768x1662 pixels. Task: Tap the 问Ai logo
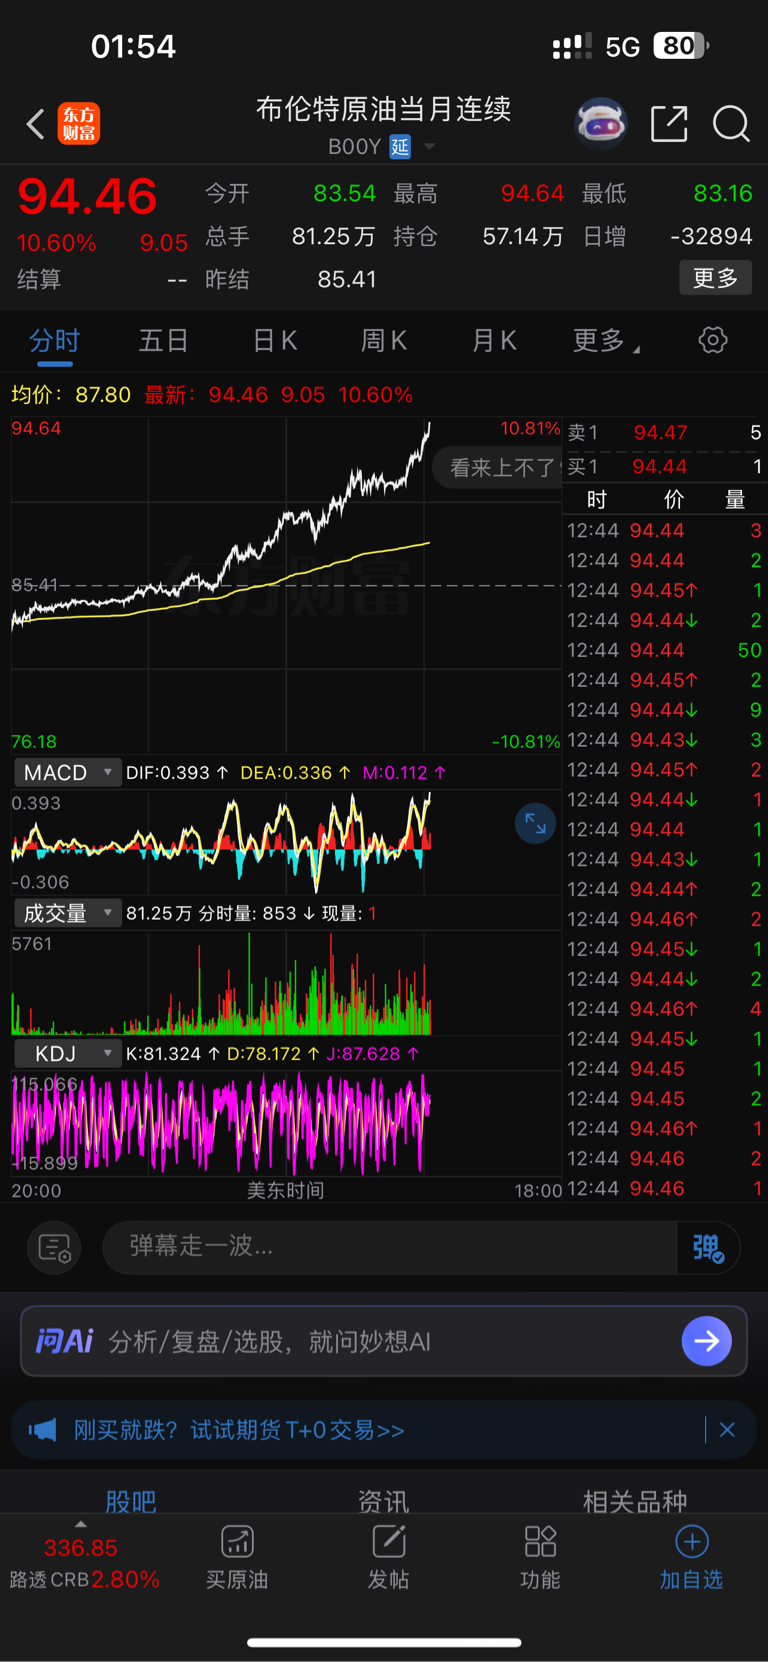click(x=64, y=1341)
